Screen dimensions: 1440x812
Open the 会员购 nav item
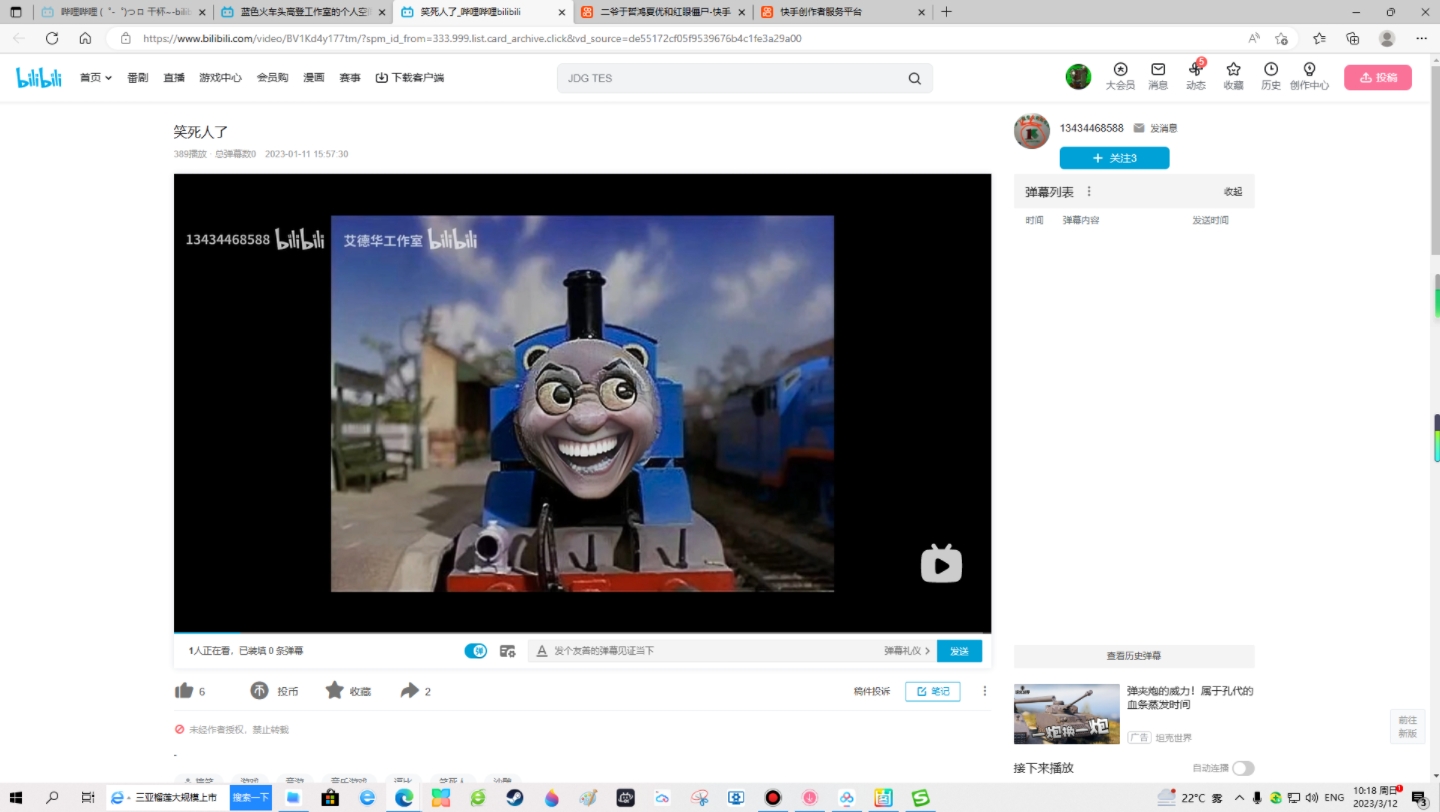[272, 77]
